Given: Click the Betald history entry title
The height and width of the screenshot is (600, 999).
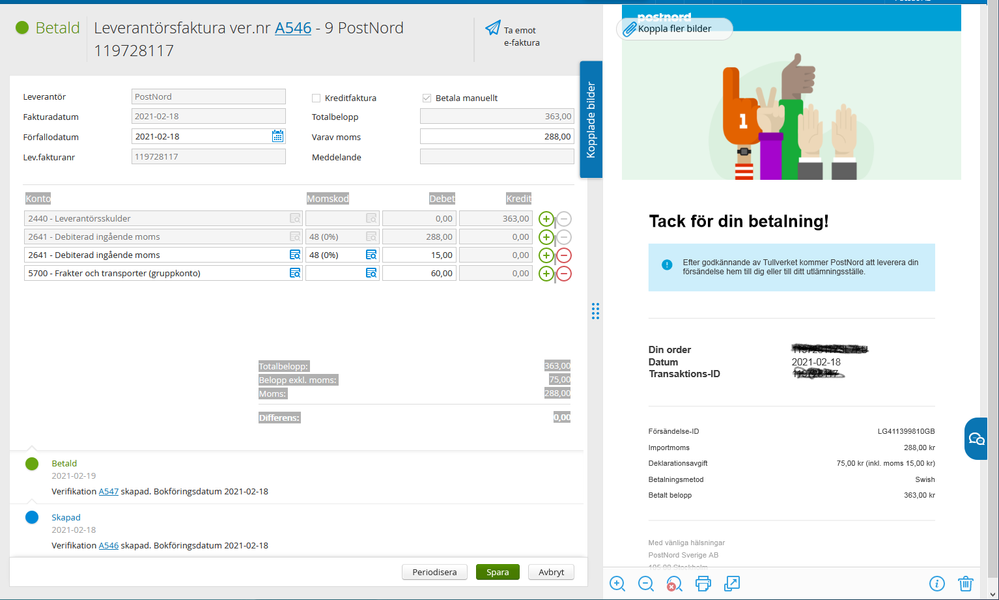Looking at the screenshot, I should (x=64, y=464).
